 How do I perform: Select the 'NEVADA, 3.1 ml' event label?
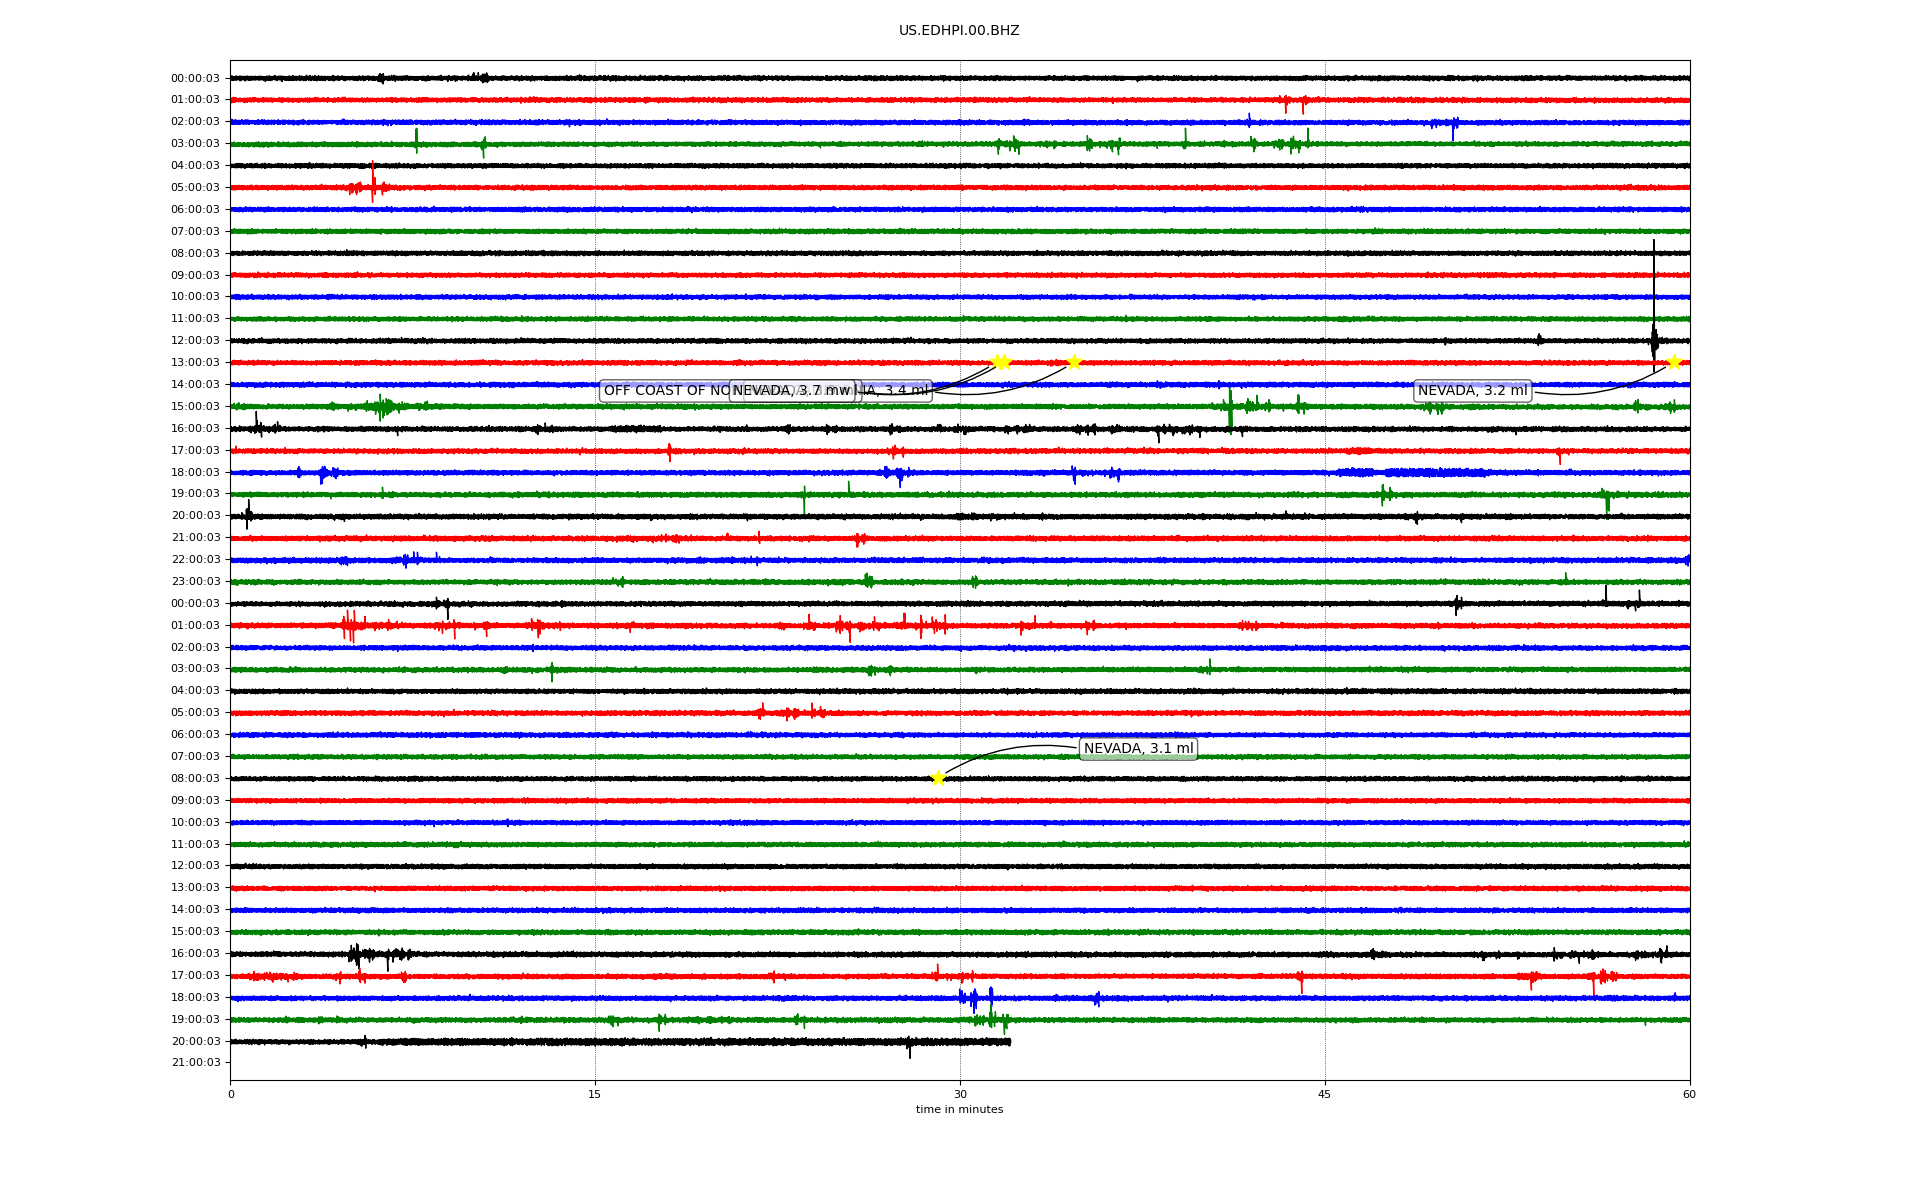click(x=1138, y=749)
